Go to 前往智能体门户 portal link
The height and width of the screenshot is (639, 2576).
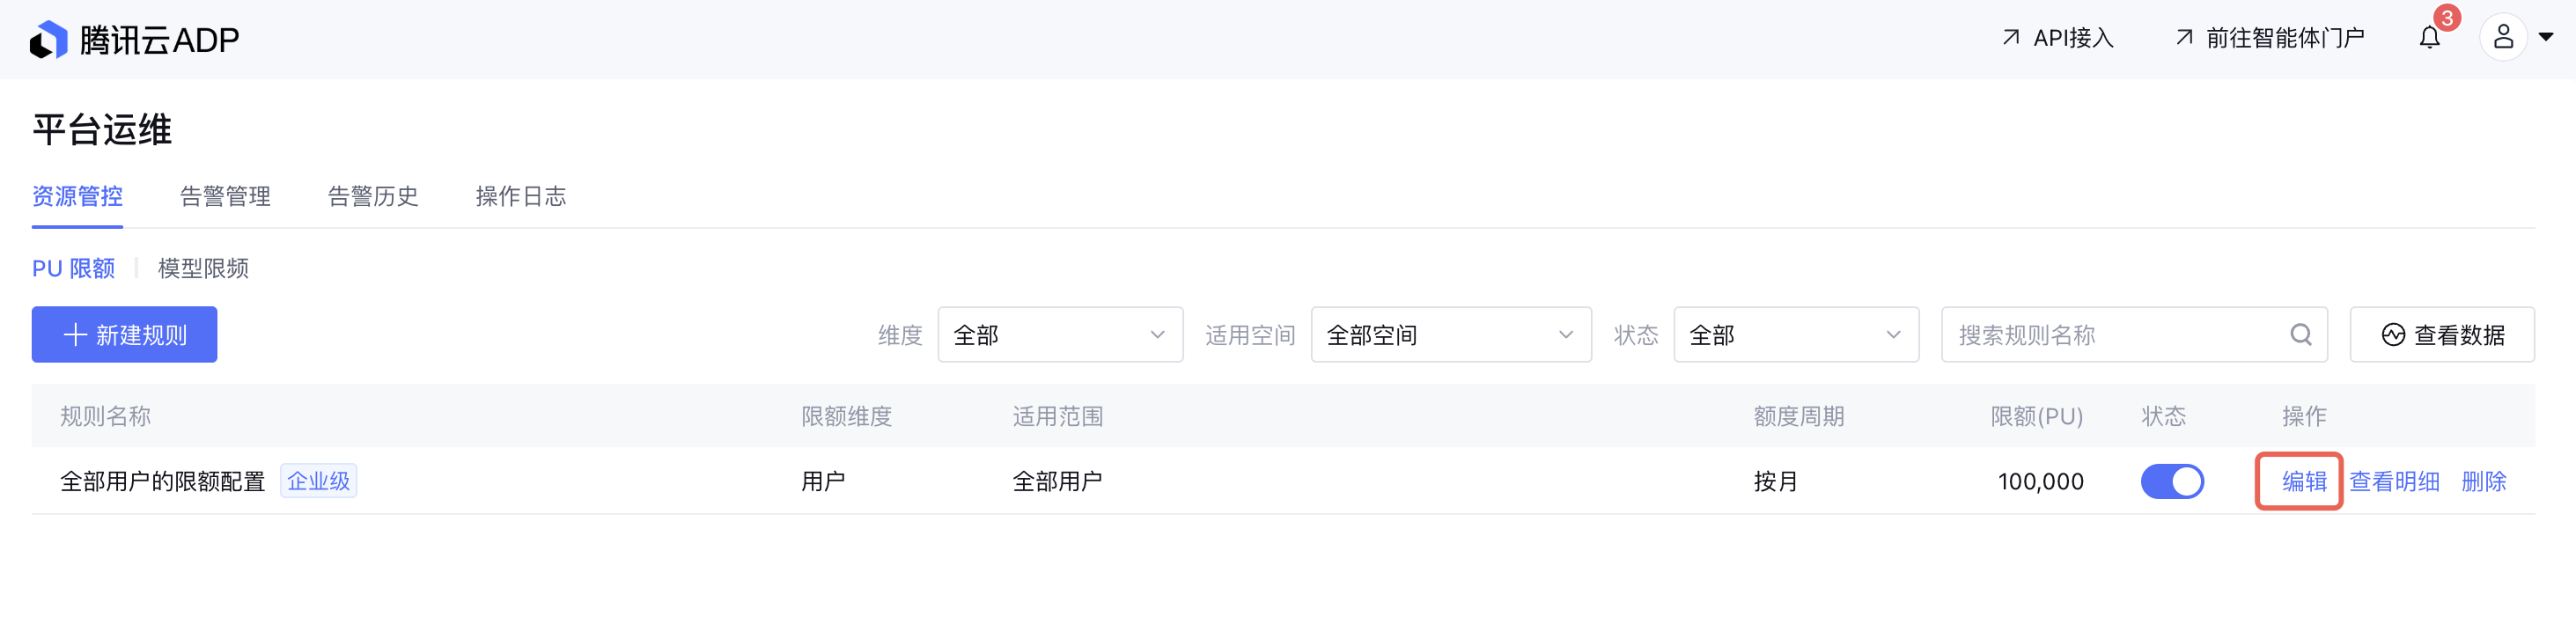point(2269,38)
